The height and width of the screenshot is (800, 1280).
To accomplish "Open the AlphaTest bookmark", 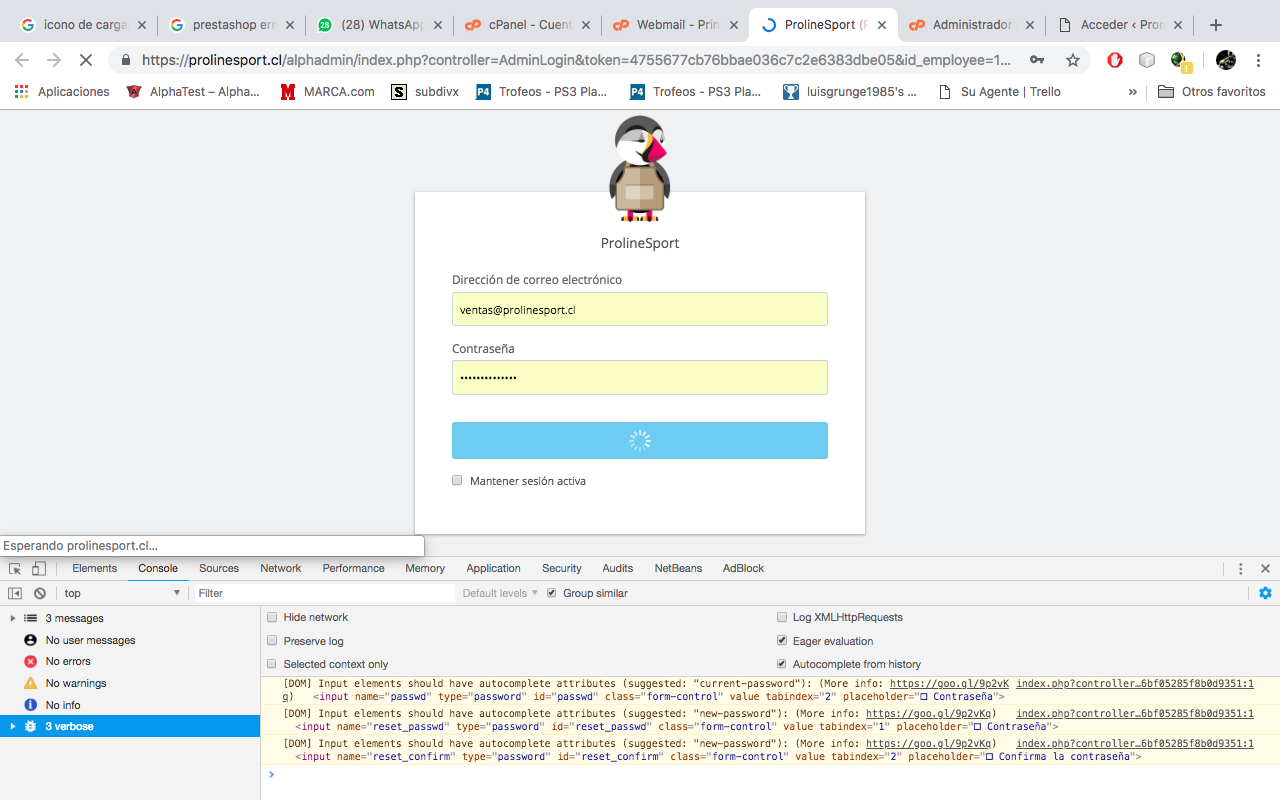I will (193, 92).
